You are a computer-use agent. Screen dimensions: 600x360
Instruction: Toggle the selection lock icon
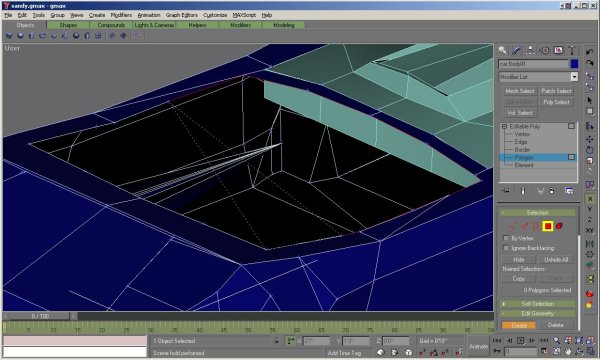277,340
